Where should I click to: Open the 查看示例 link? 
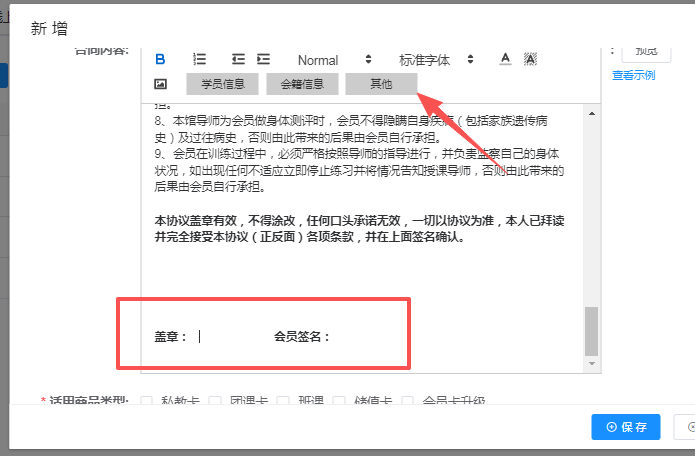coord(633,75)
